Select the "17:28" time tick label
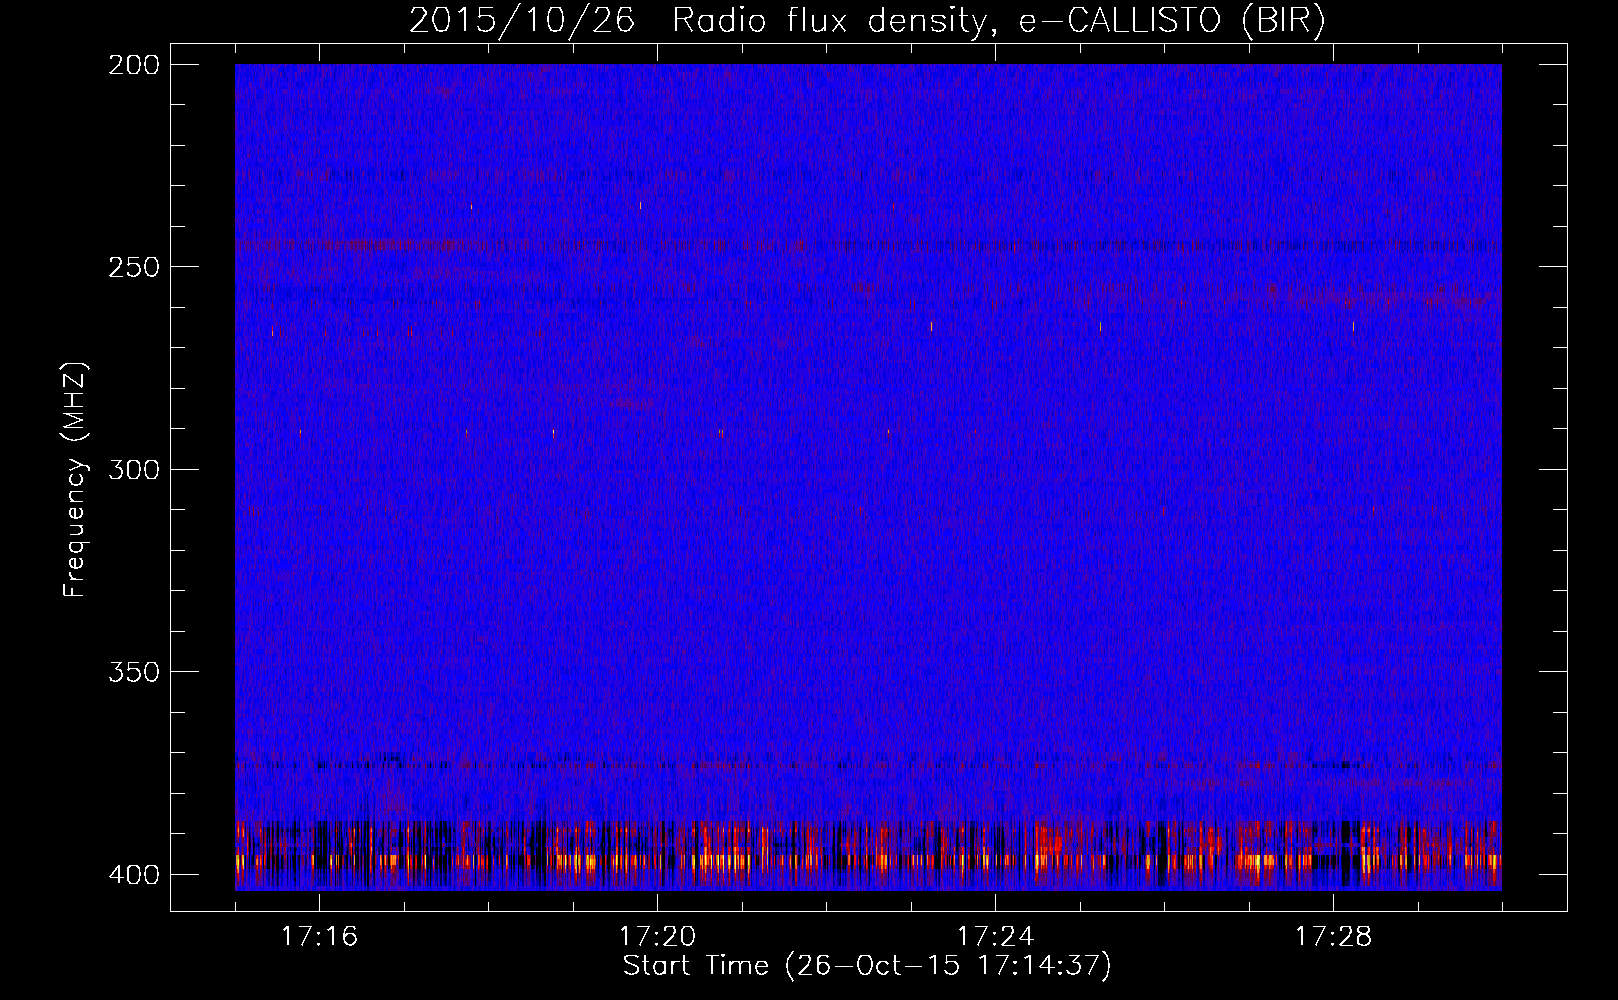This screenshot has height=1000, width=1618. [x=1333, y=936]
